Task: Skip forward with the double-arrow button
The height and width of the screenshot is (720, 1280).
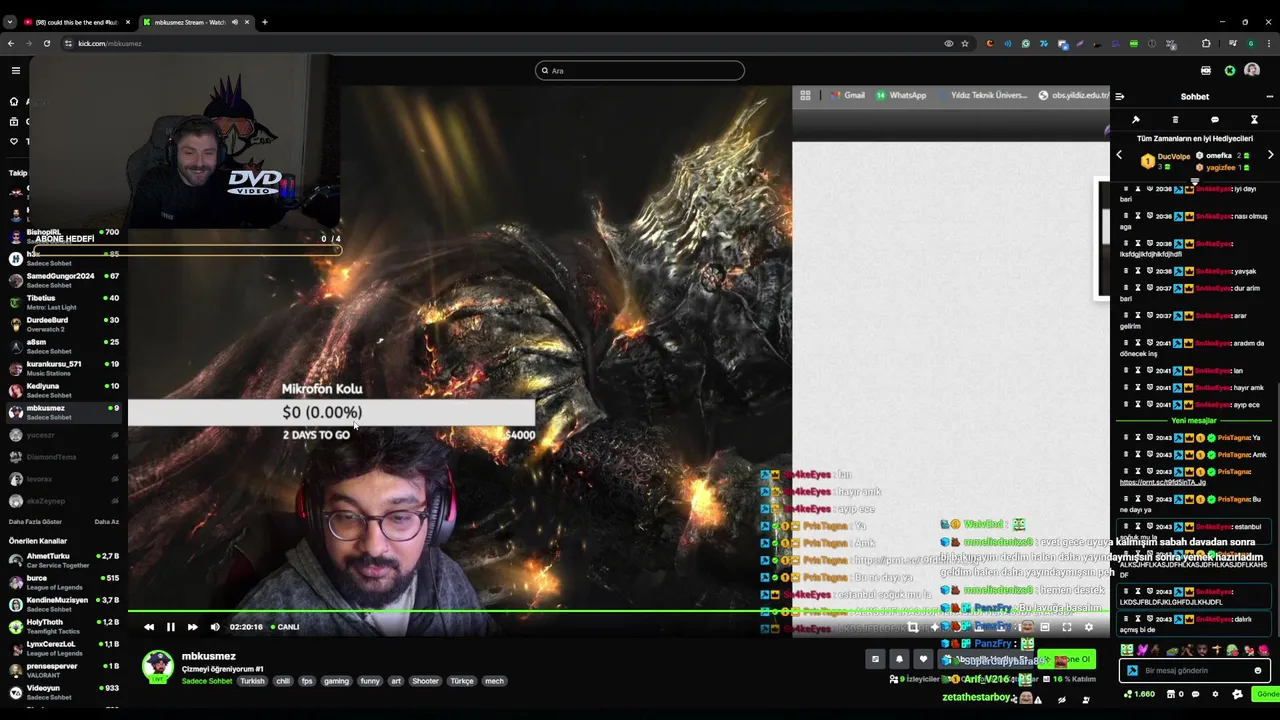Action: (x=192, y=627)
